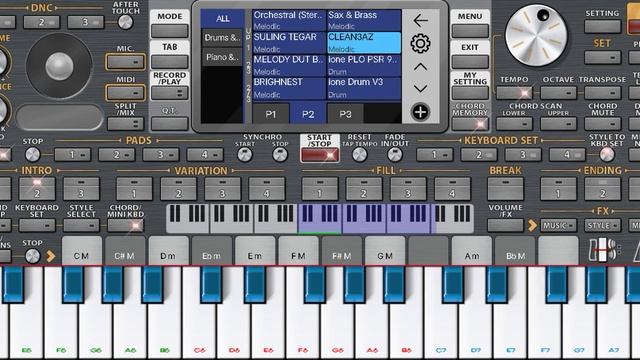The image size is (640, 360).
Task: Choose MELODY DUT B.. sound
Action: tap(289, 65)
